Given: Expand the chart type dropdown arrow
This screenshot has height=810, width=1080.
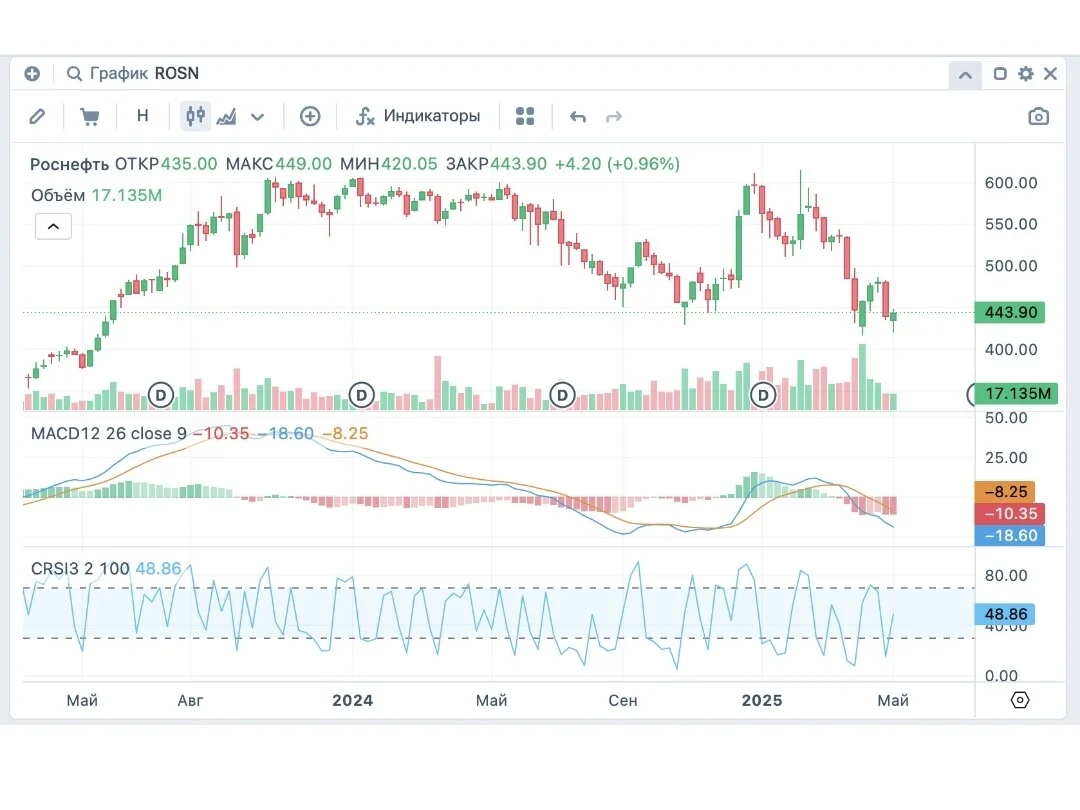Looking at the screenshot, I should [258, 117].
